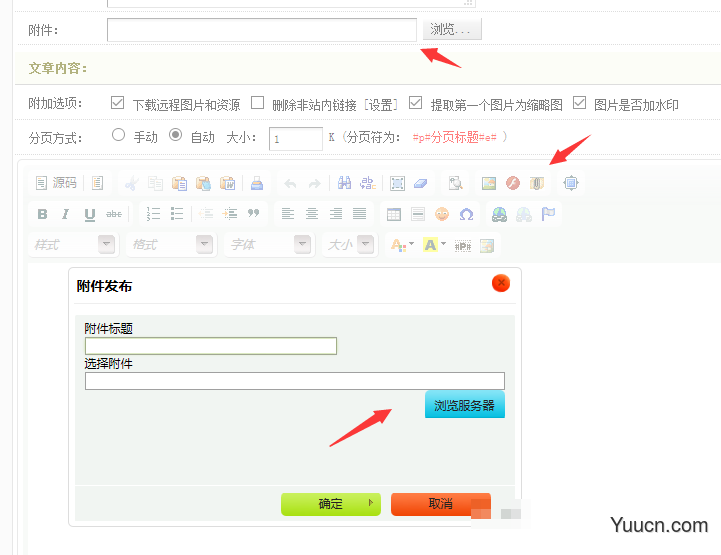Click the insert Flash icon
721x555 pixels.
coord(513,183)
